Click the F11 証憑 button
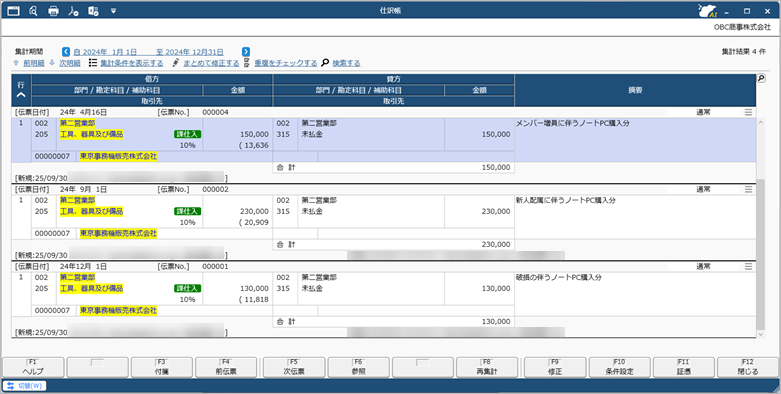781x394 pixels. (684, 367)
